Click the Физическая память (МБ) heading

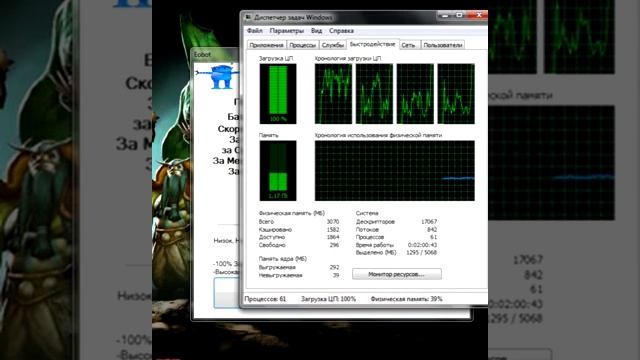pos(291,213)
